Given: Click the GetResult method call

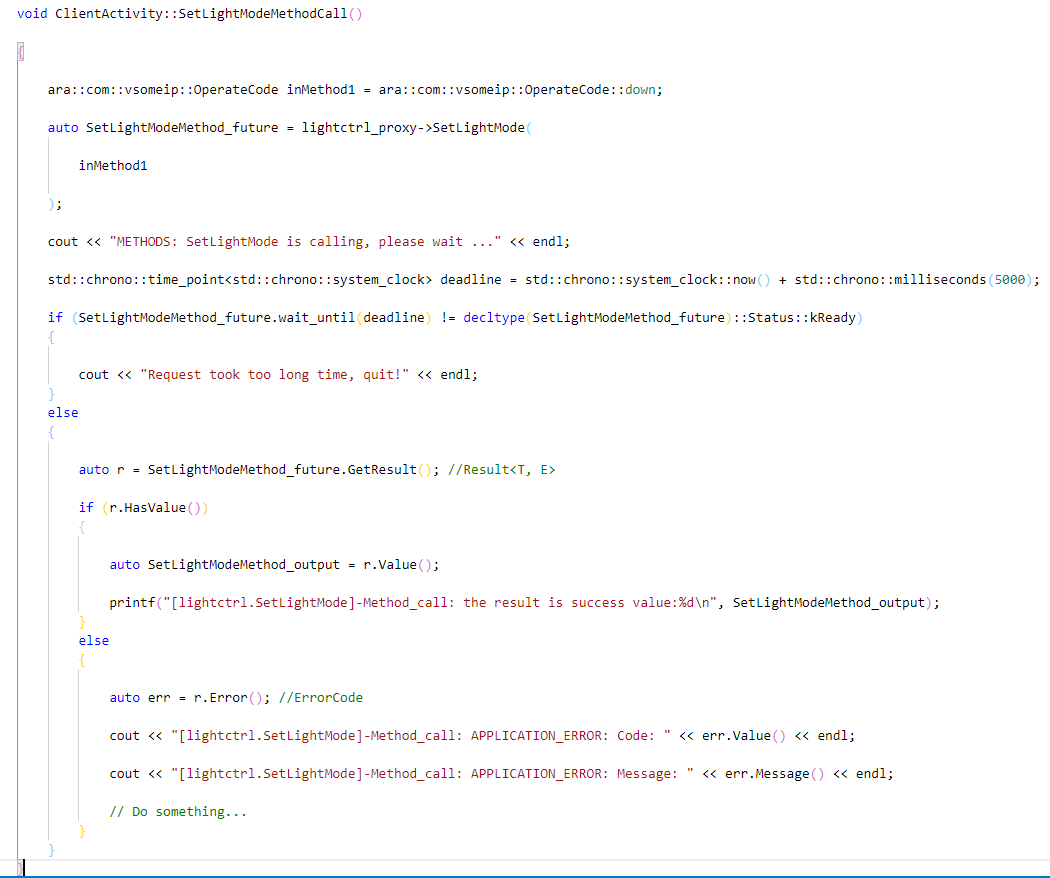Looking at the screenshot, I should pyautogui.click(x=381, y=469).
